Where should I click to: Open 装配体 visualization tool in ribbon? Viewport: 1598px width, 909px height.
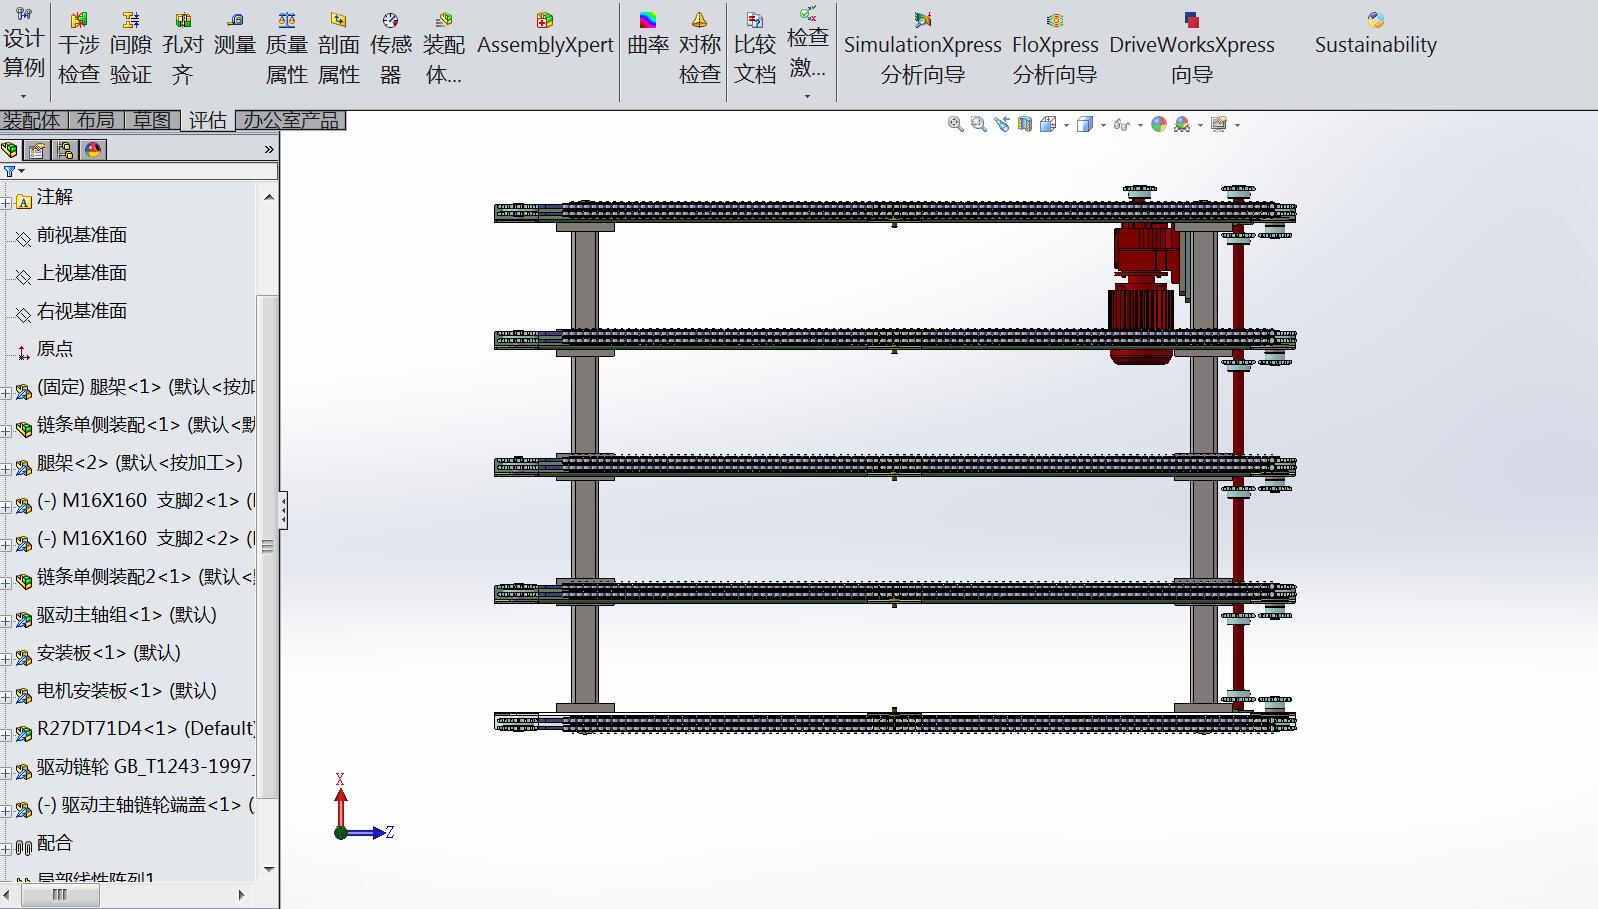pos(444,47)
